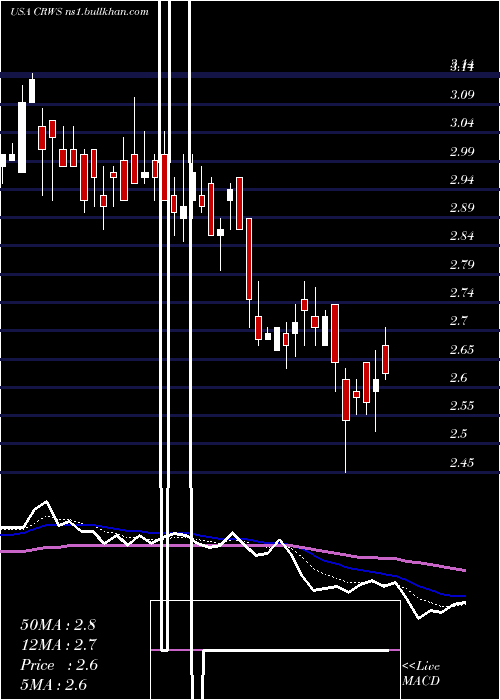Select the 3.09 price axis label
500x700 pixels.
tap(462, 95)
